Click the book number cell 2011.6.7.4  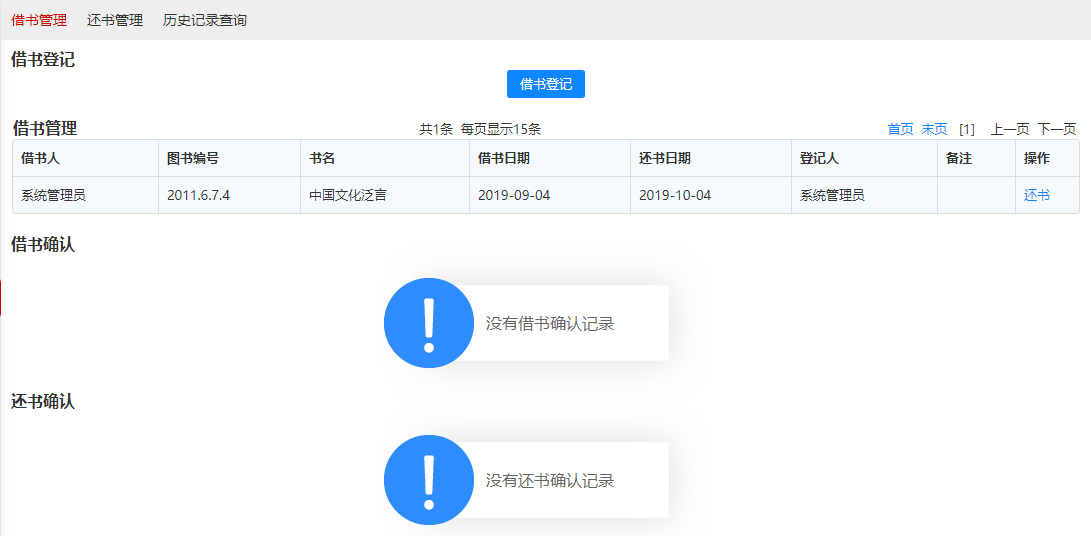click(198, 195)
